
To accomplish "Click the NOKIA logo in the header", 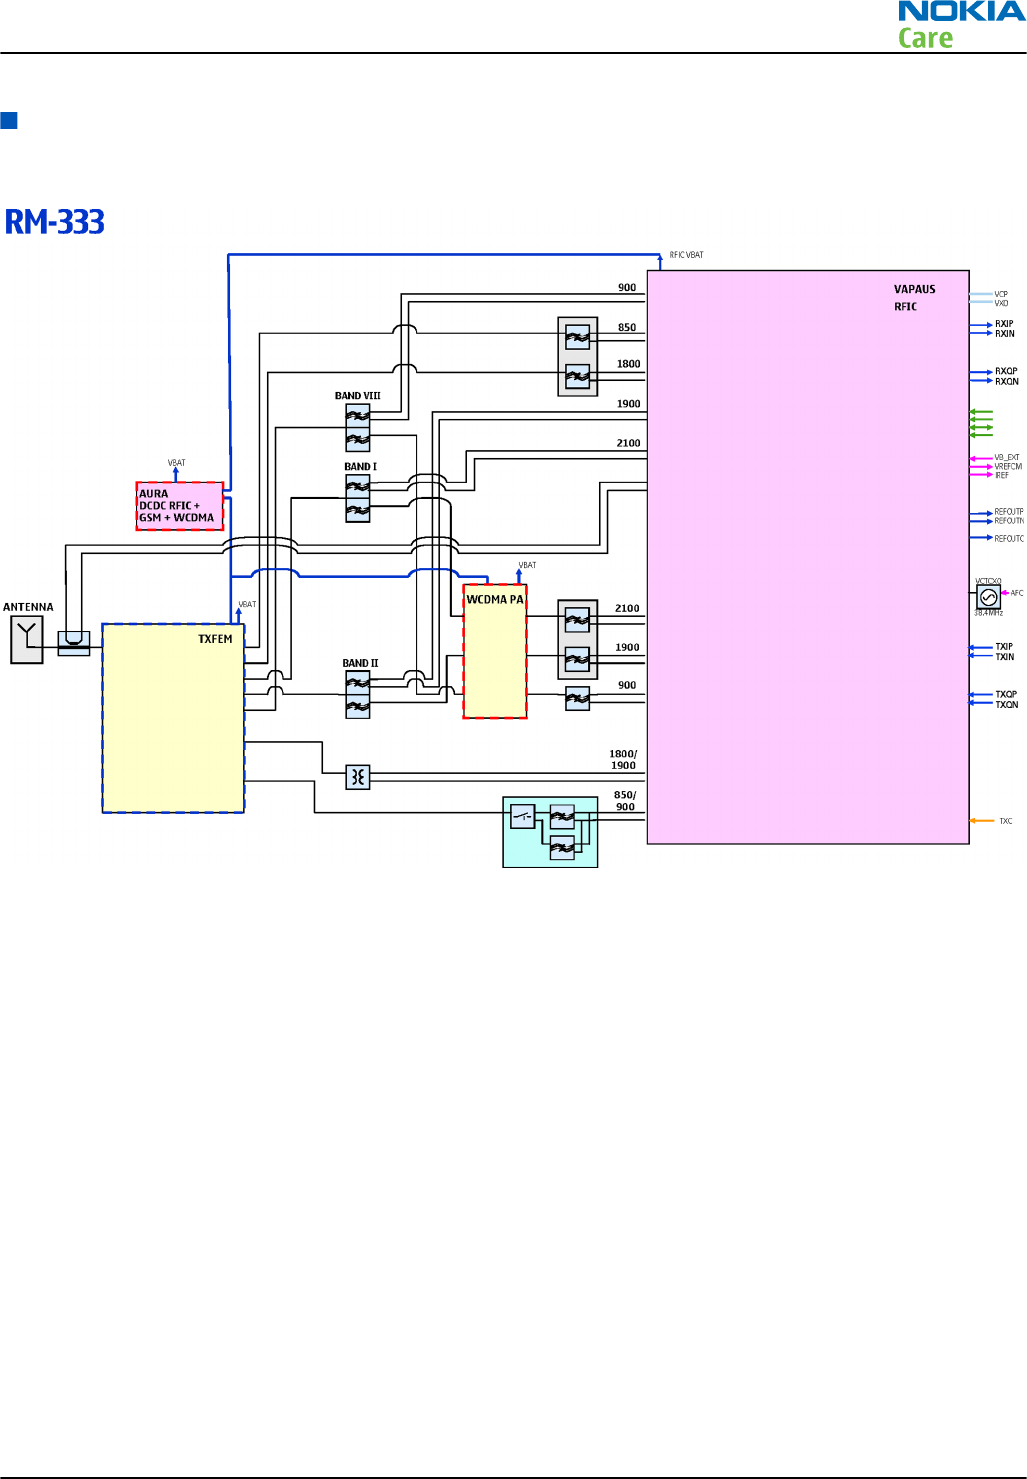I will [x=961, y=11].
